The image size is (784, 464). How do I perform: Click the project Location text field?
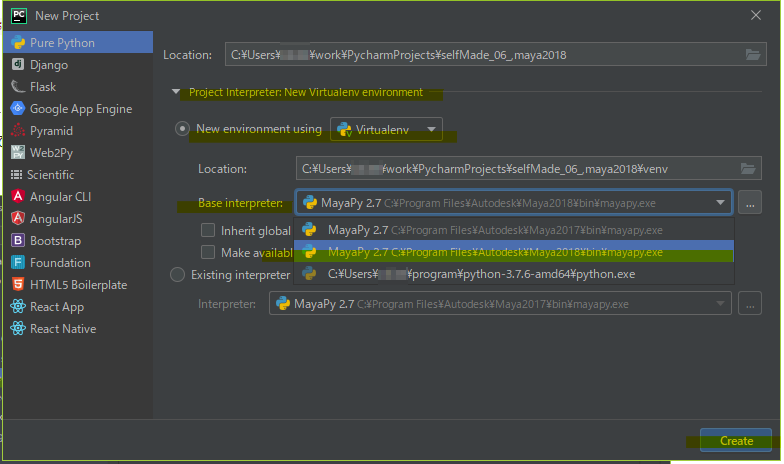pyautogui.click(x=480, y=55)
